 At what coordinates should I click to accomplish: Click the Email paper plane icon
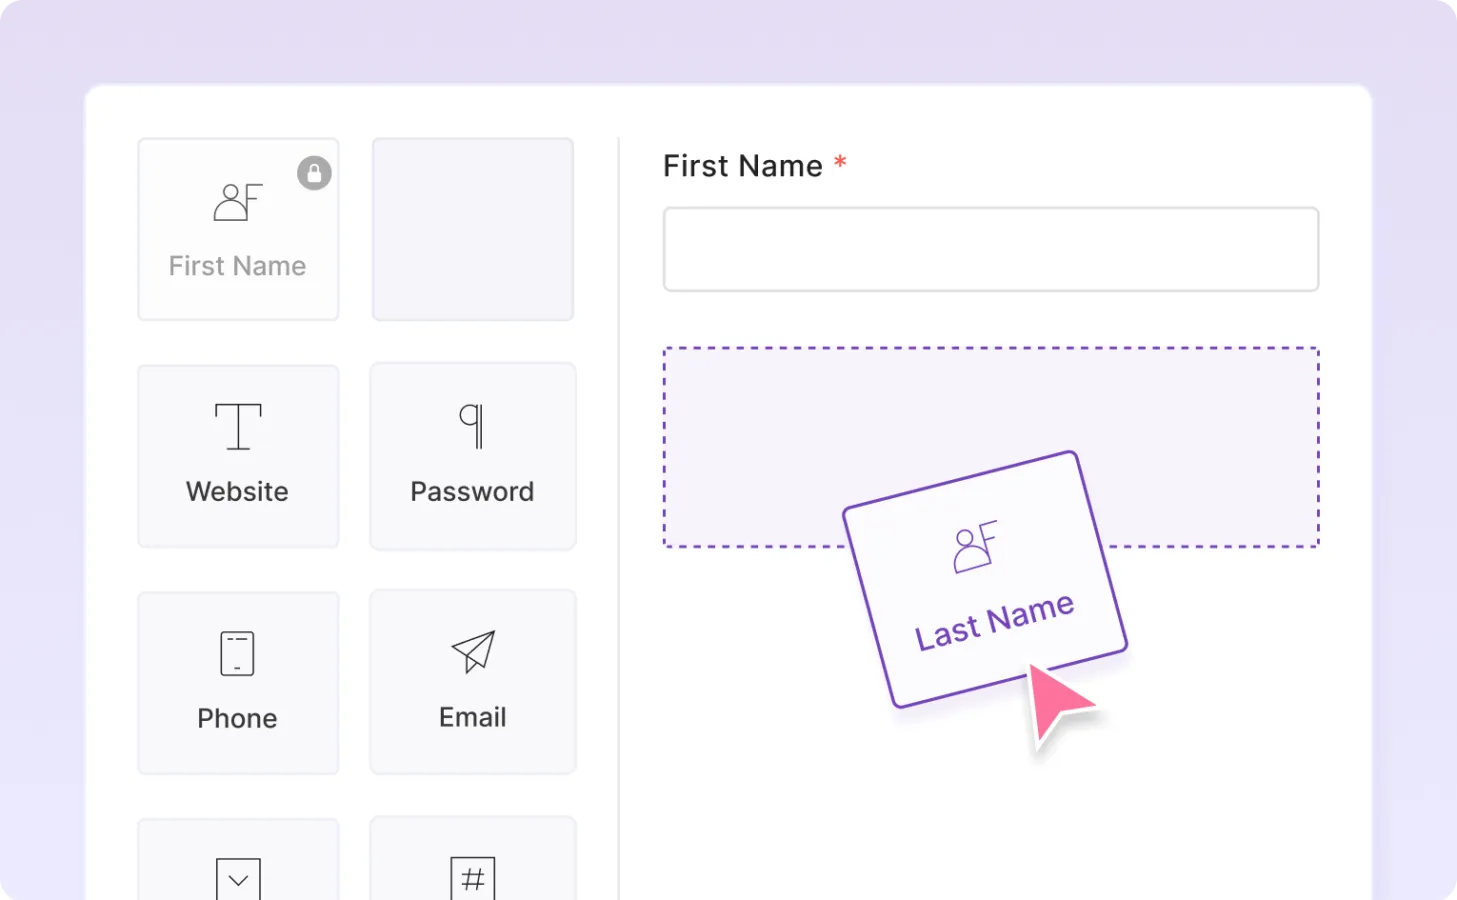(x=473, y=652)
